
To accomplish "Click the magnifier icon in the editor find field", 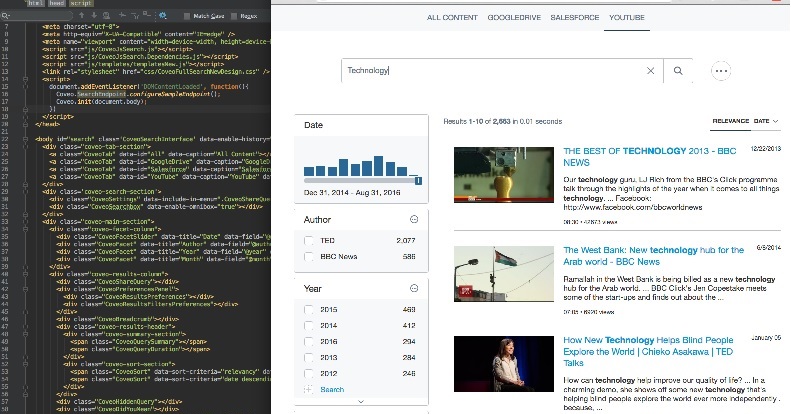I will (5, 16).
